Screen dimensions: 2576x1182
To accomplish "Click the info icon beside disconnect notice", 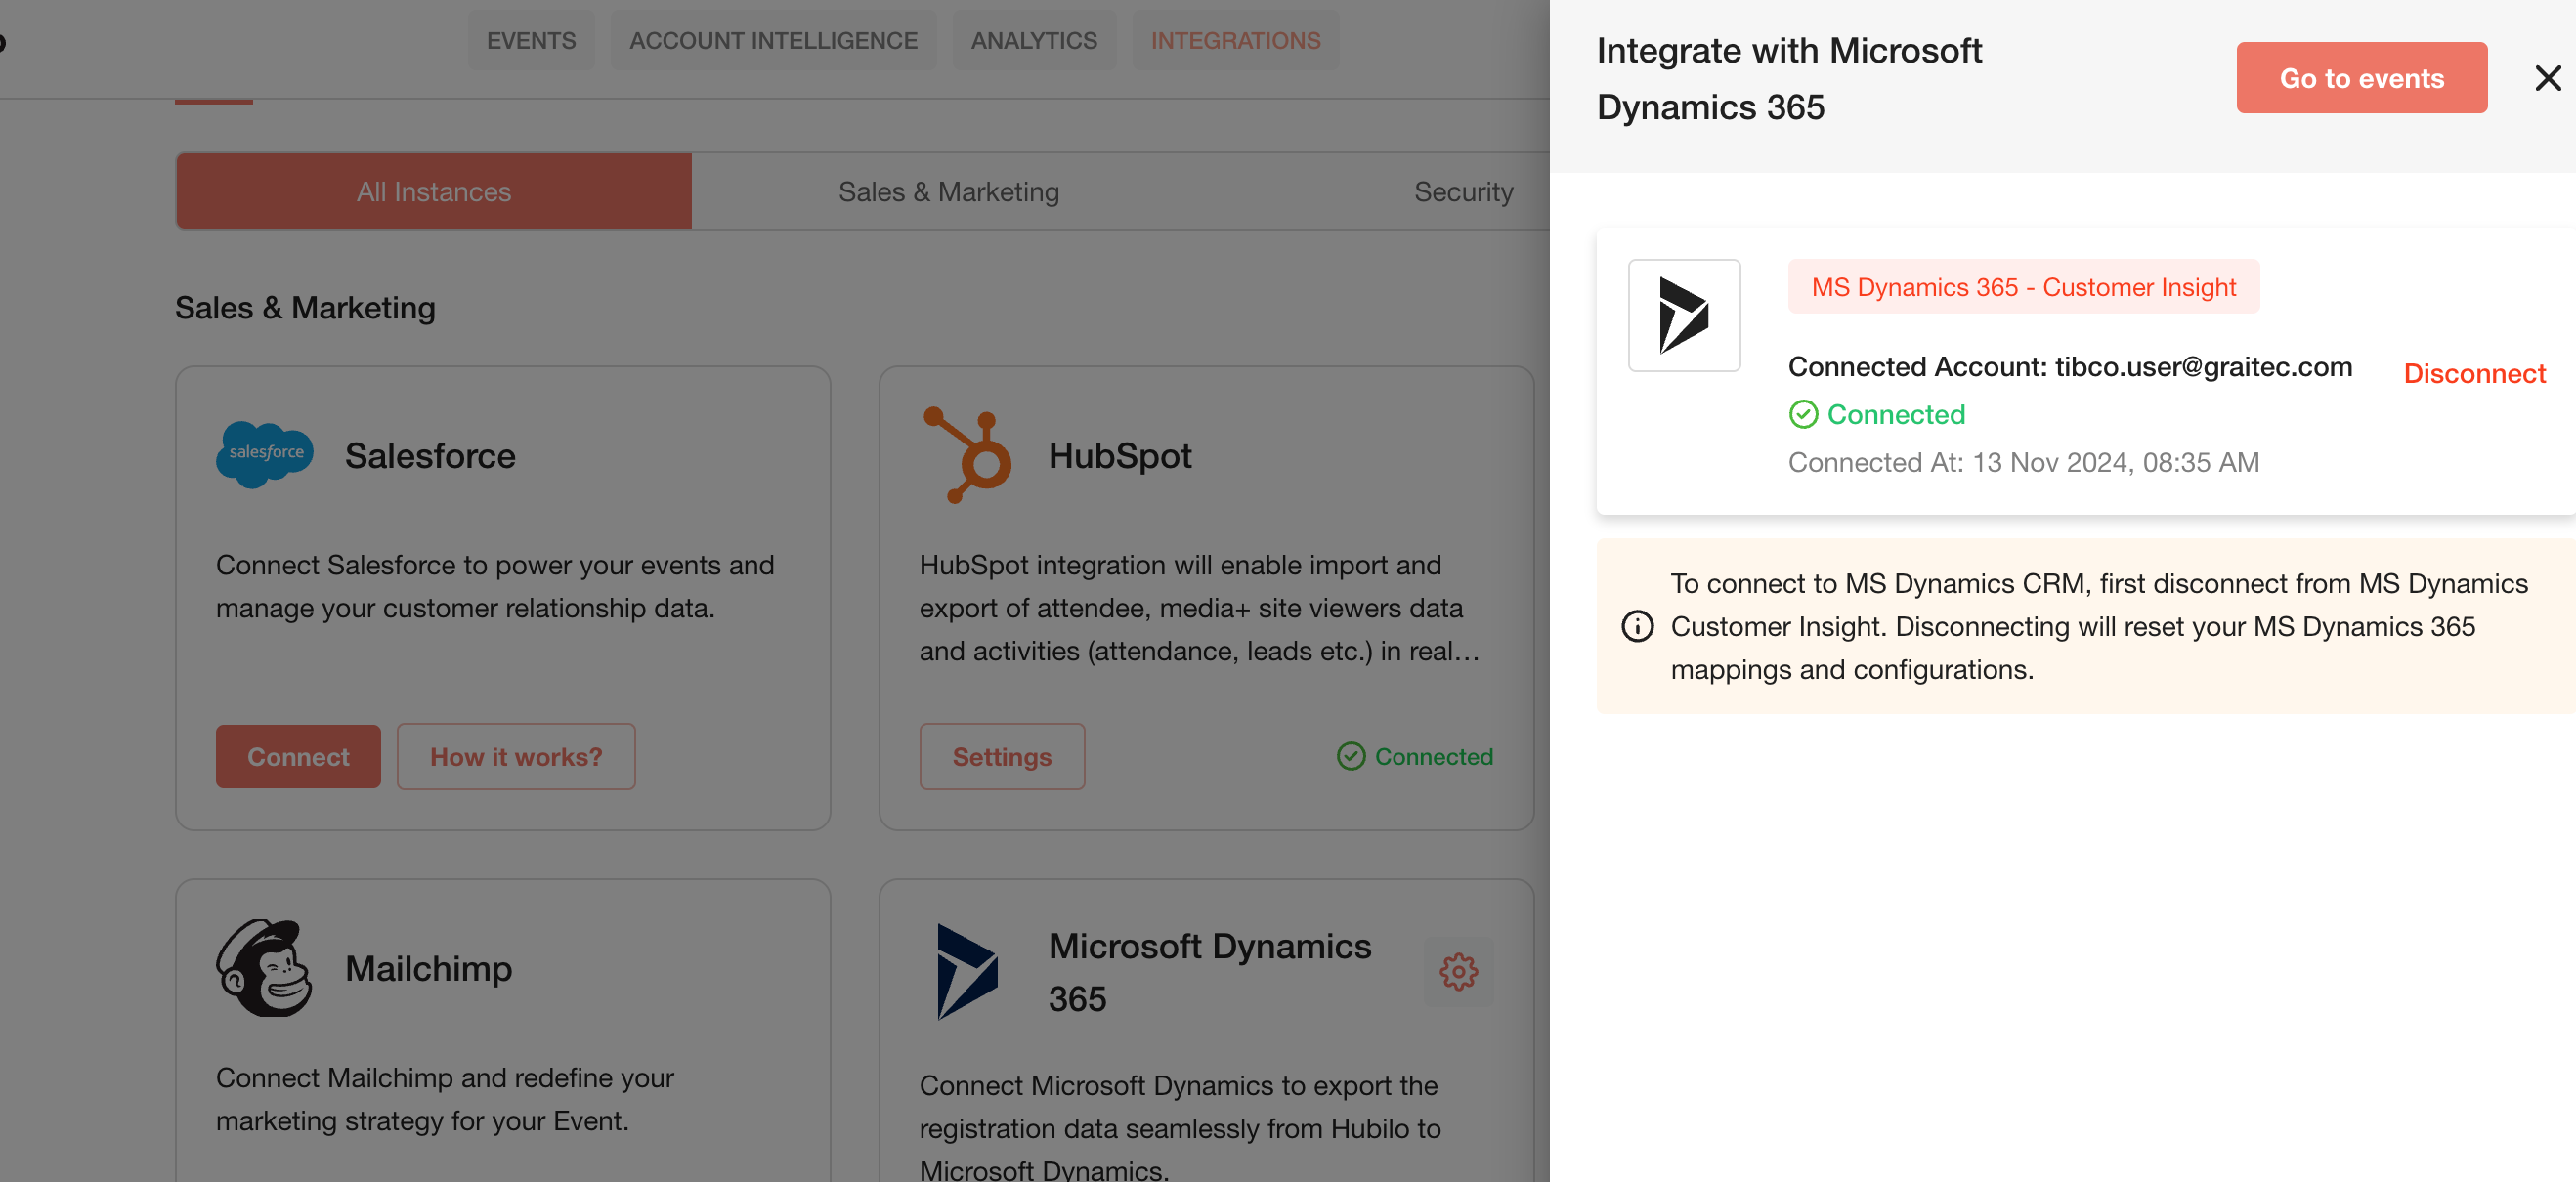I will pos(1637,626).
